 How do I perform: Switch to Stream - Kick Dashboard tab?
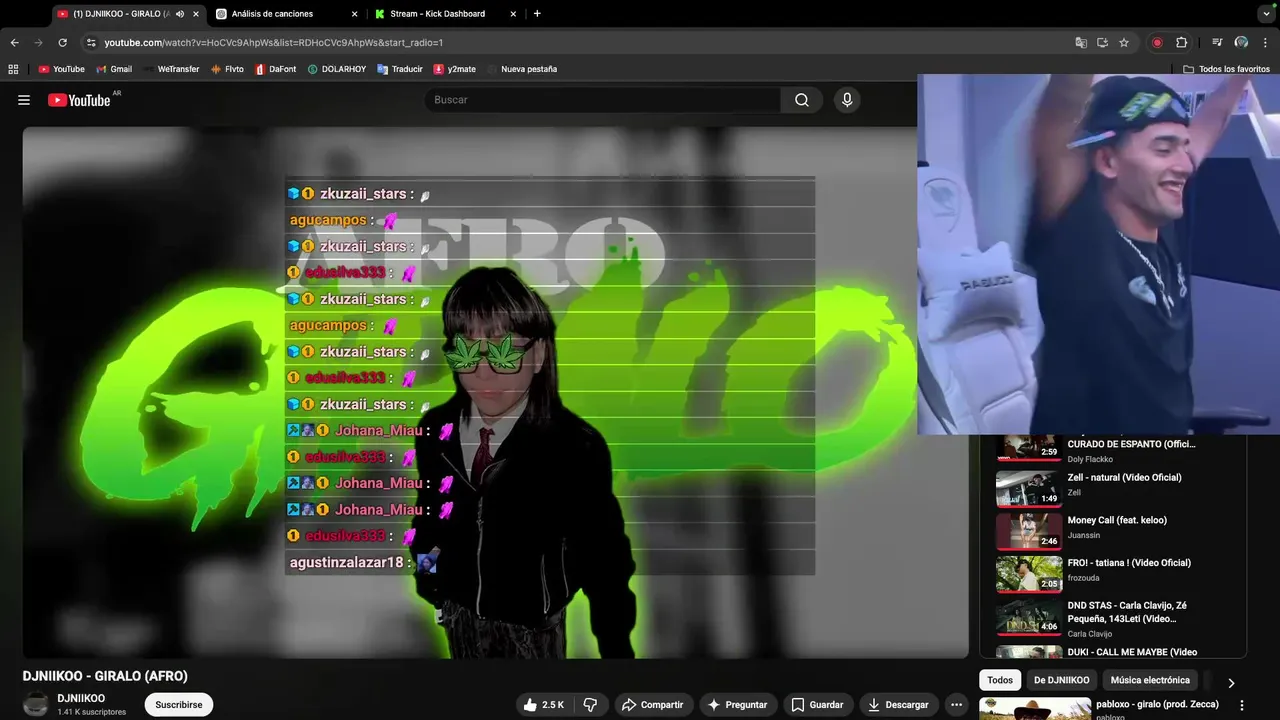click(x=446, y=14)
